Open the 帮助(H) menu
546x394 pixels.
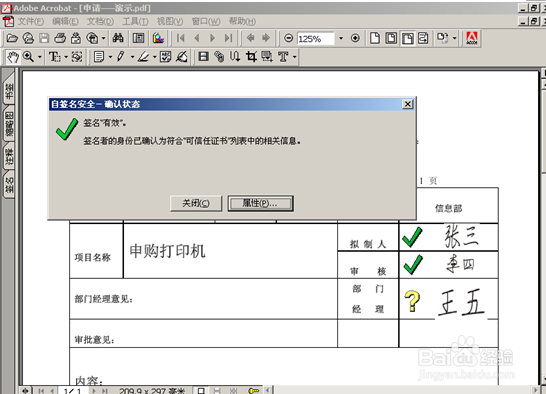click(x=242, y=22)
